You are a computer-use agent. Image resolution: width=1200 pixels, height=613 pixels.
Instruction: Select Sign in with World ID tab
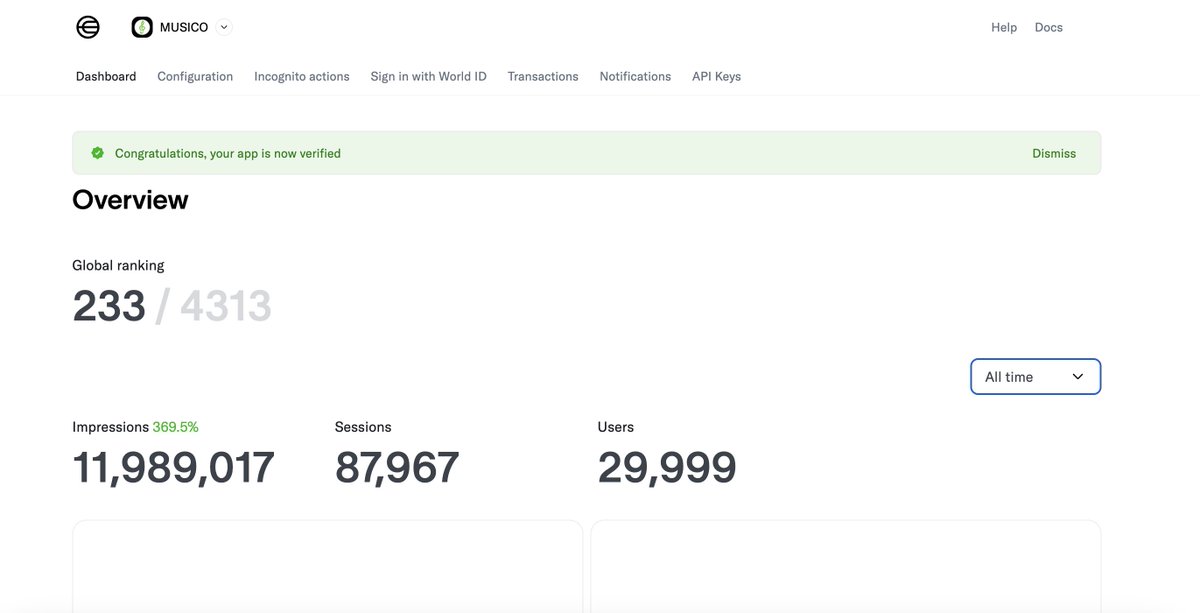(x=428, y=76)
